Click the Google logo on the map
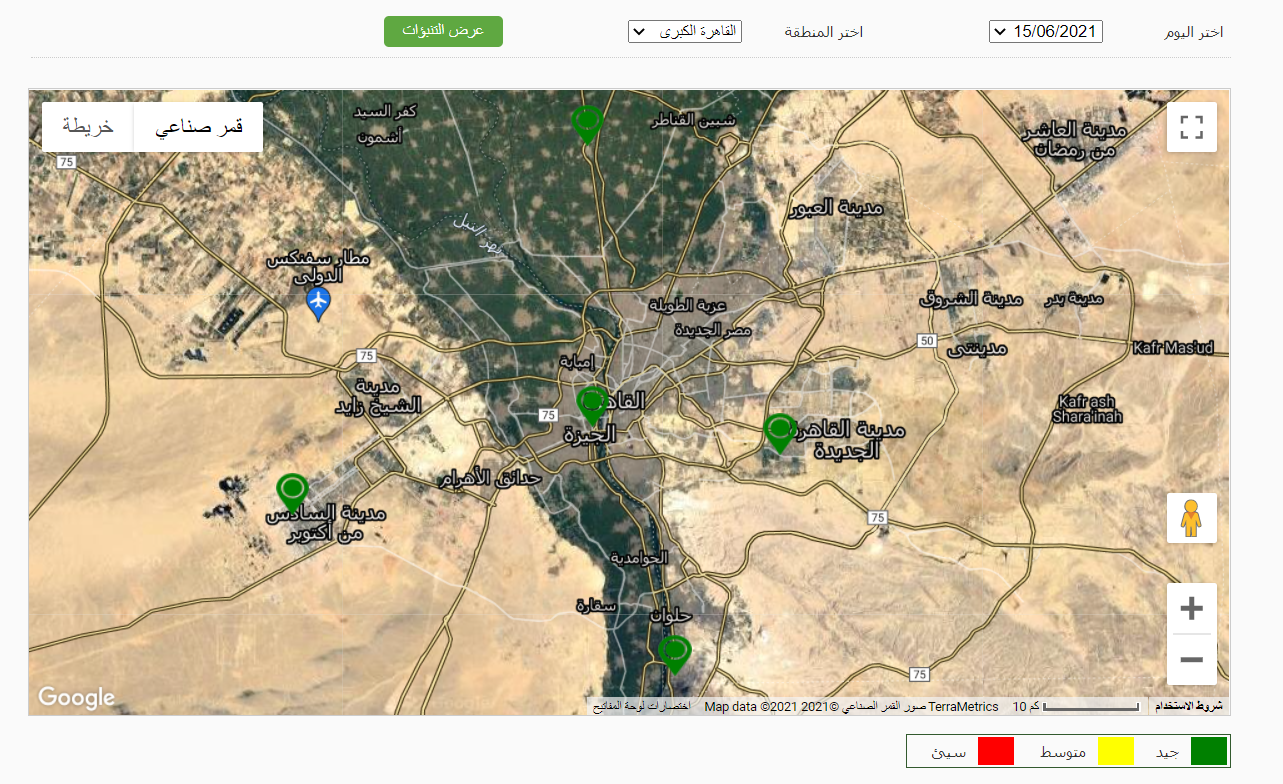This screenshot has height=784, width=1283. coord(76,697)
